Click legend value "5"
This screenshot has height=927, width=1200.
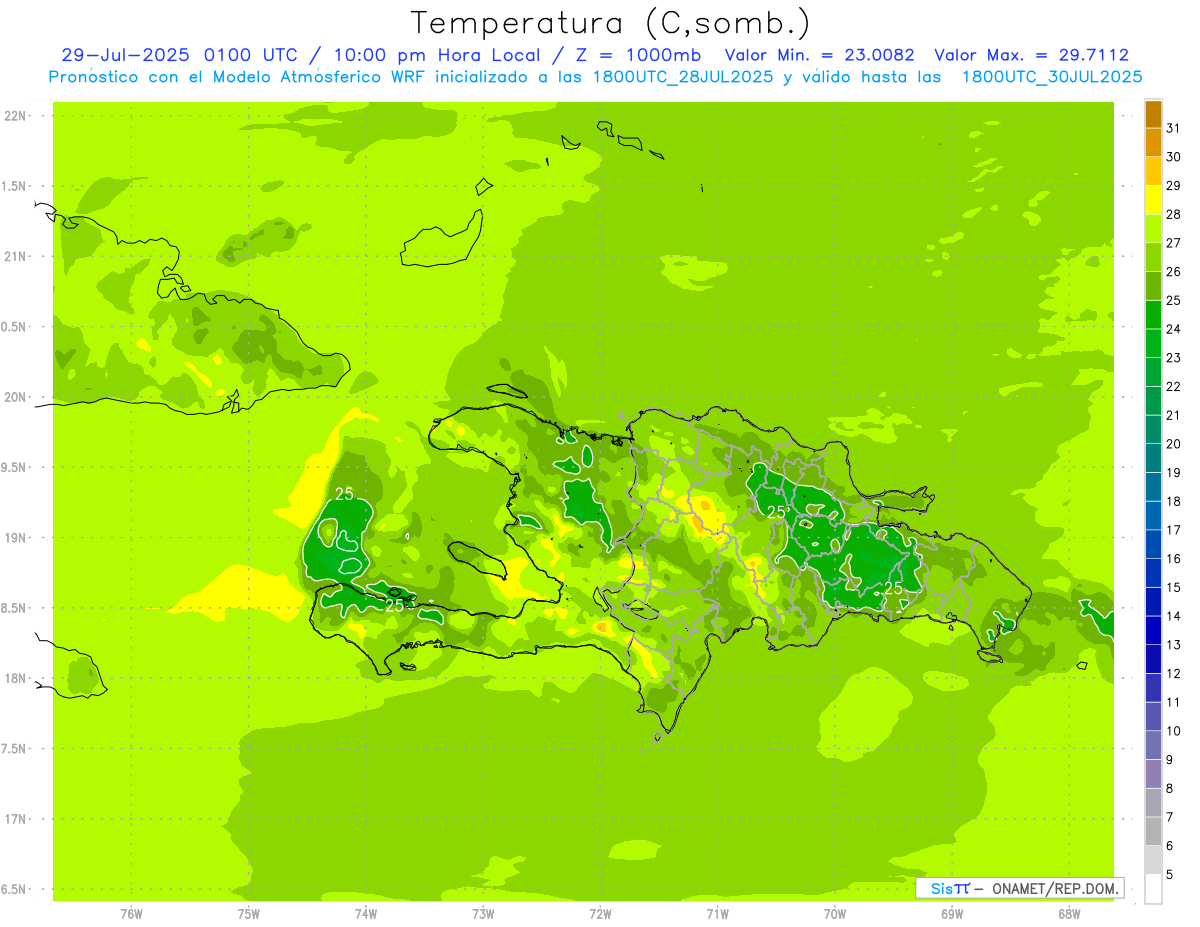[x=1170, y=875]
